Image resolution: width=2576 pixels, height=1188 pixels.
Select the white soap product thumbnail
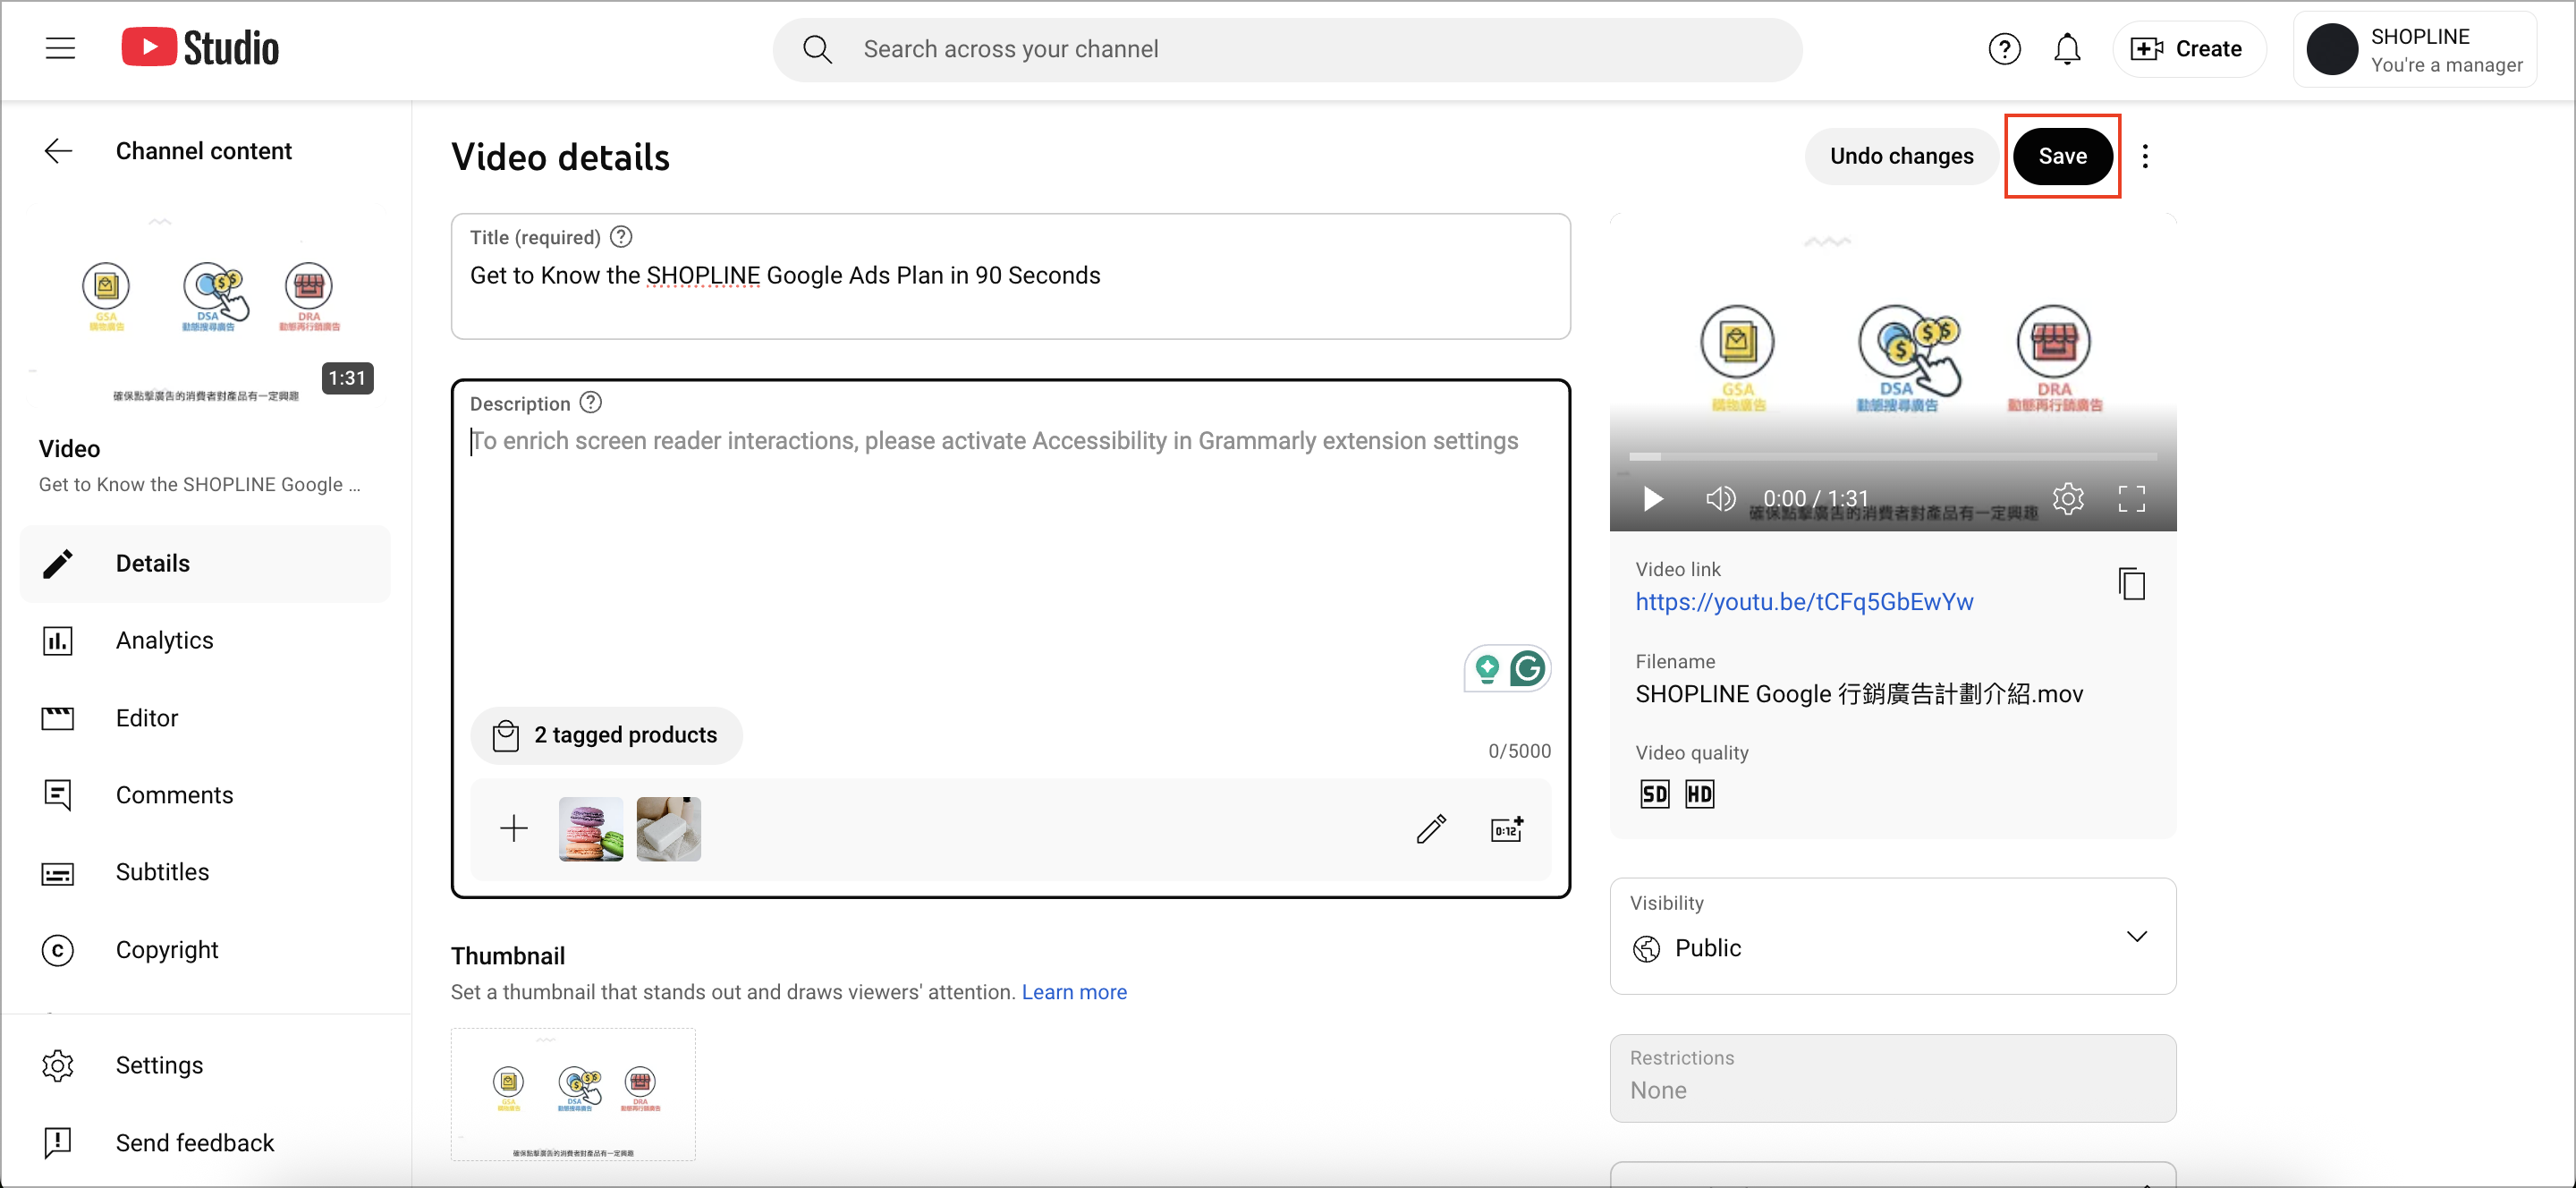[x=669, y=828]
